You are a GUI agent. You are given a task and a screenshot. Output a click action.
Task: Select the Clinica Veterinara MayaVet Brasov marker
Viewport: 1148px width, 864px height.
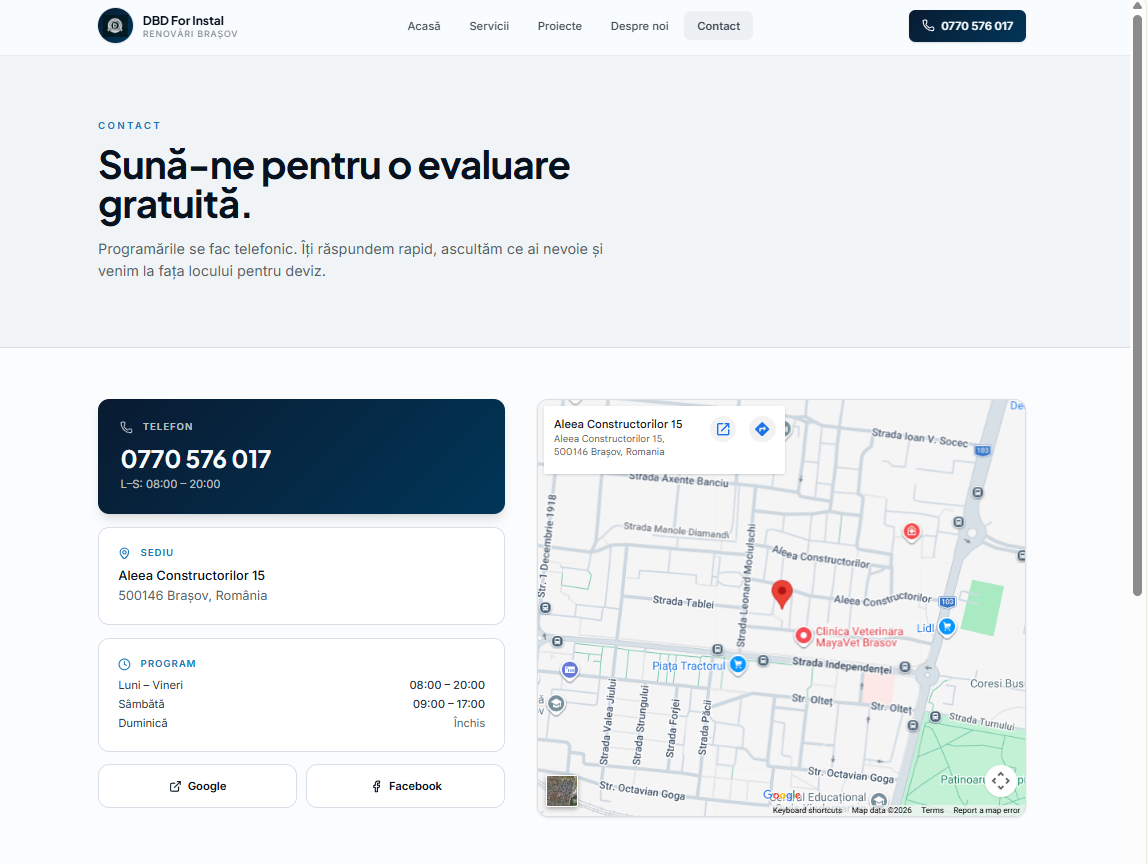pyautogui.click(x=805, y=636)
